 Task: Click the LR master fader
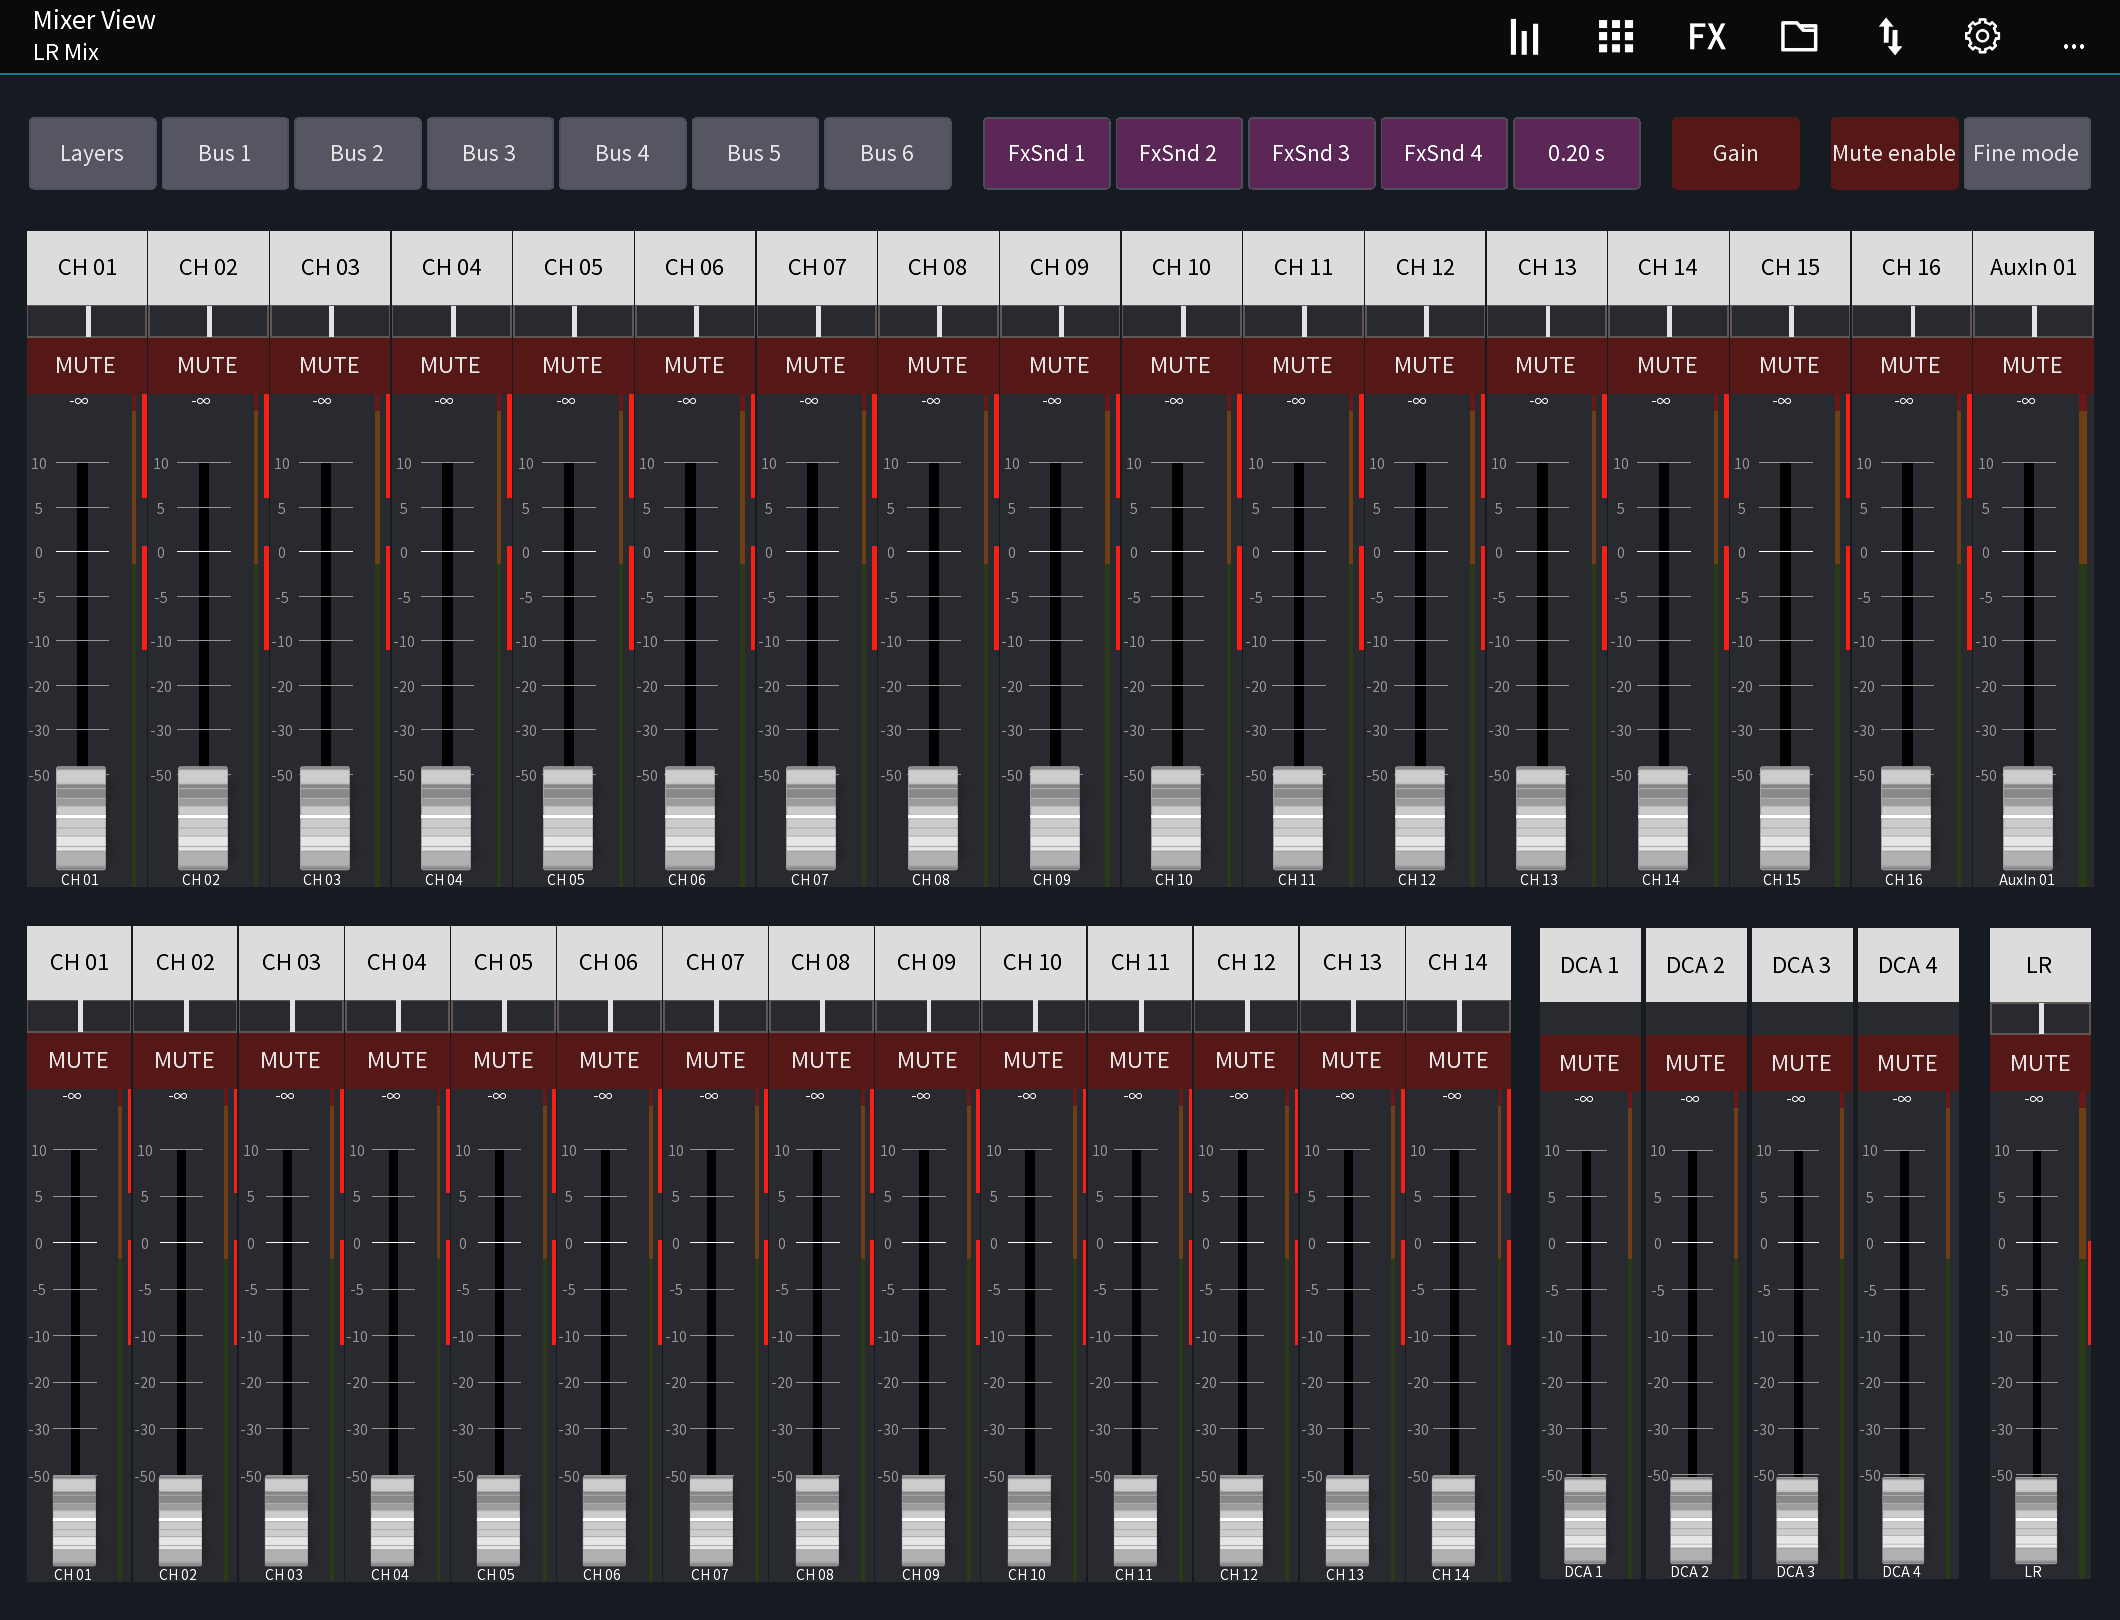coord(2039,1520)
